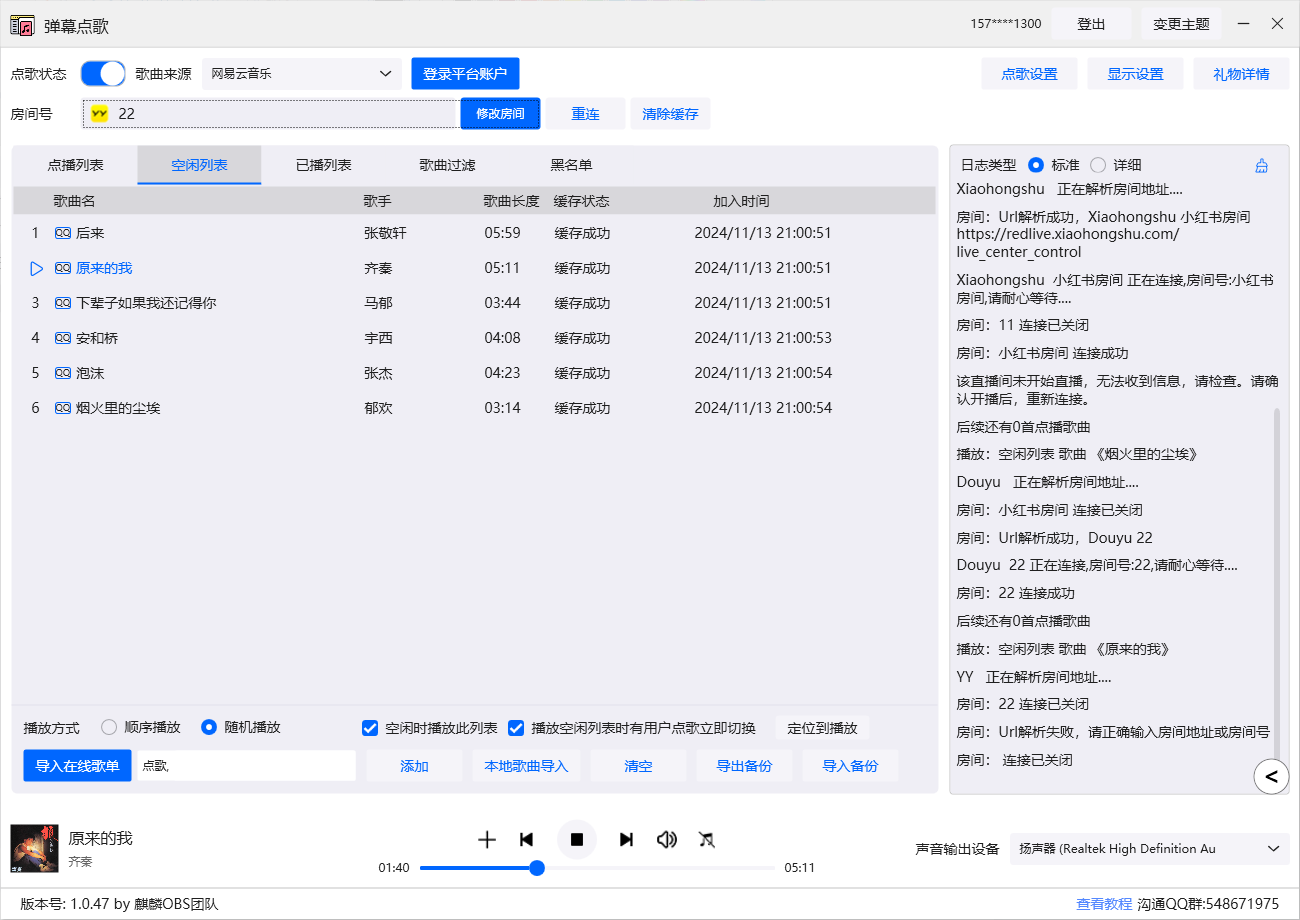Click the music source icon beside 后来
This screenshot has width=1300, height=920.
tap(62, 233)
